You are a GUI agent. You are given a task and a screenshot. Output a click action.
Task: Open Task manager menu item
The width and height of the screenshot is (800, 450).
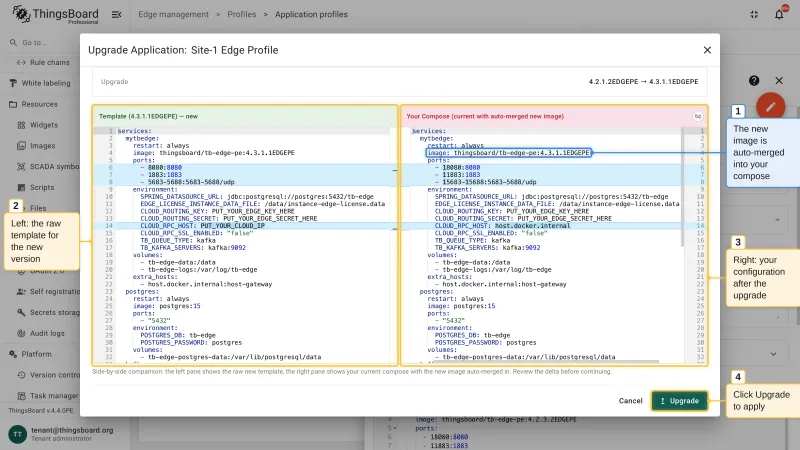54,396
